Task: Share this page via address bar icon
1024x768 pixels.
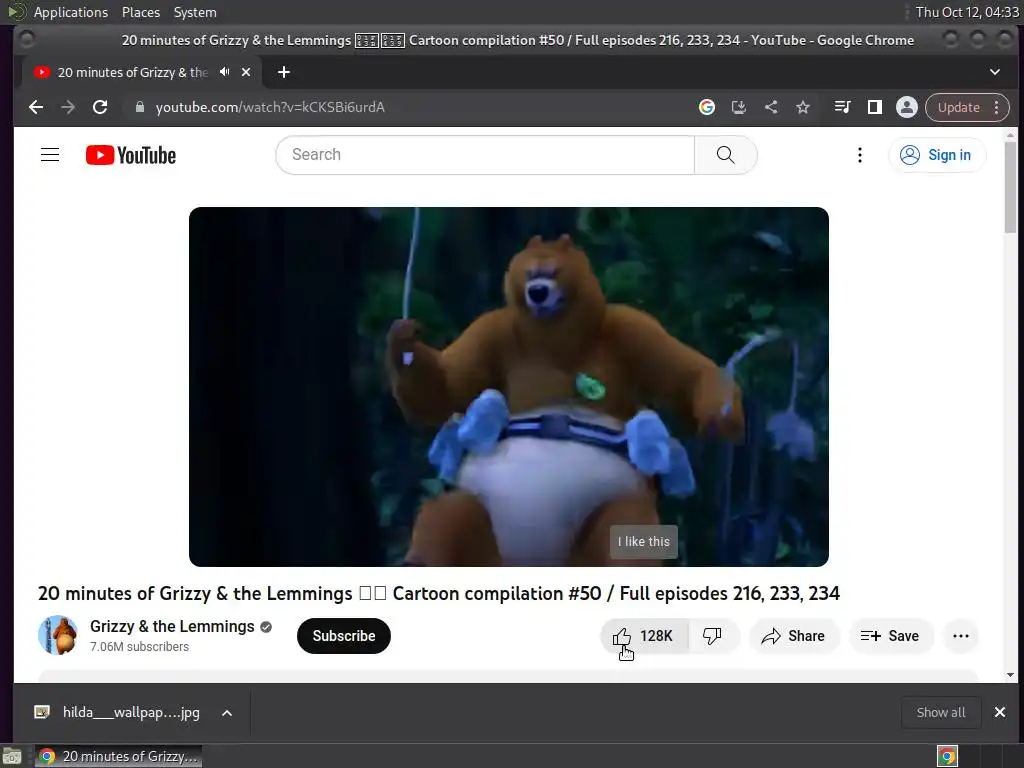Action: click(771, 107)
